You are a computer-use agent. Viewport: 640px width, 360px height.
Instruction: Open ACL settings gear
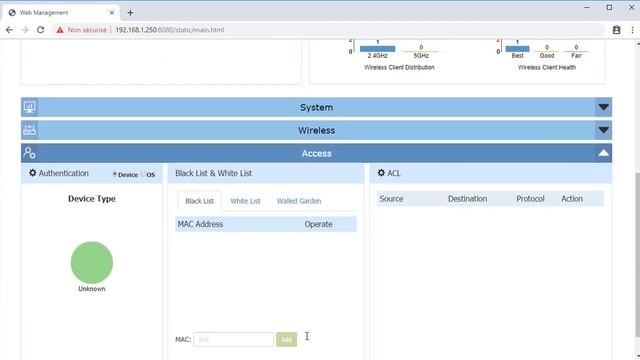click(381, 173)
